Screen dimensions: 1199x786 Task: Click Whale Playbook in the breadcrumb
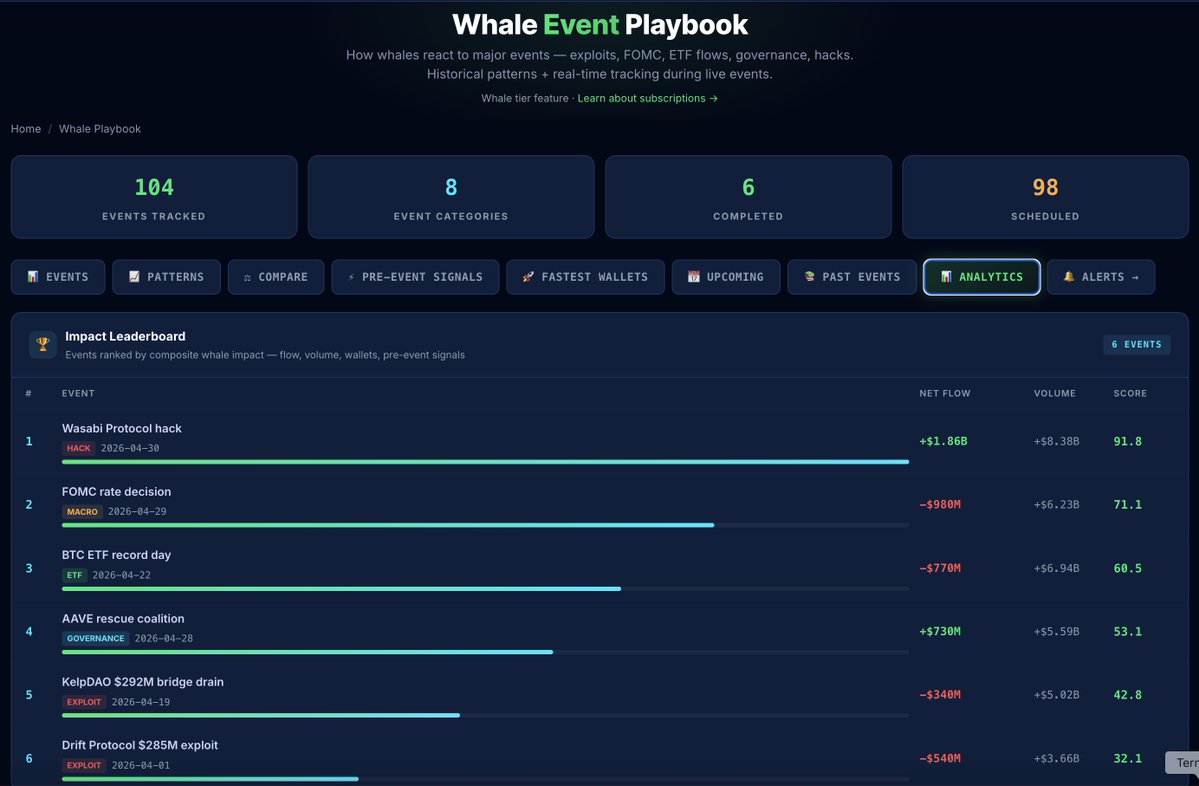[100, 128]
